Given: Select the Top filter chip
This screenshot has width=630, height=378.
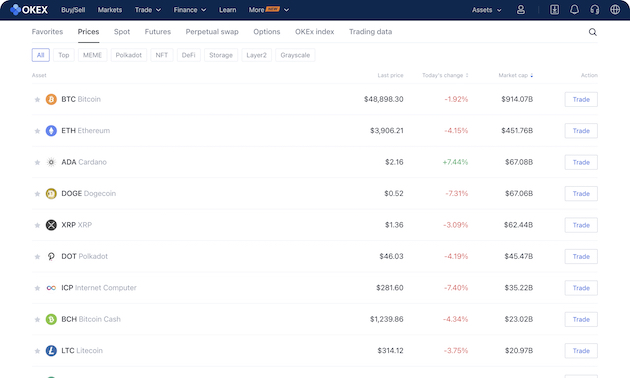Looking at the screenshot, I should (64, 55).
